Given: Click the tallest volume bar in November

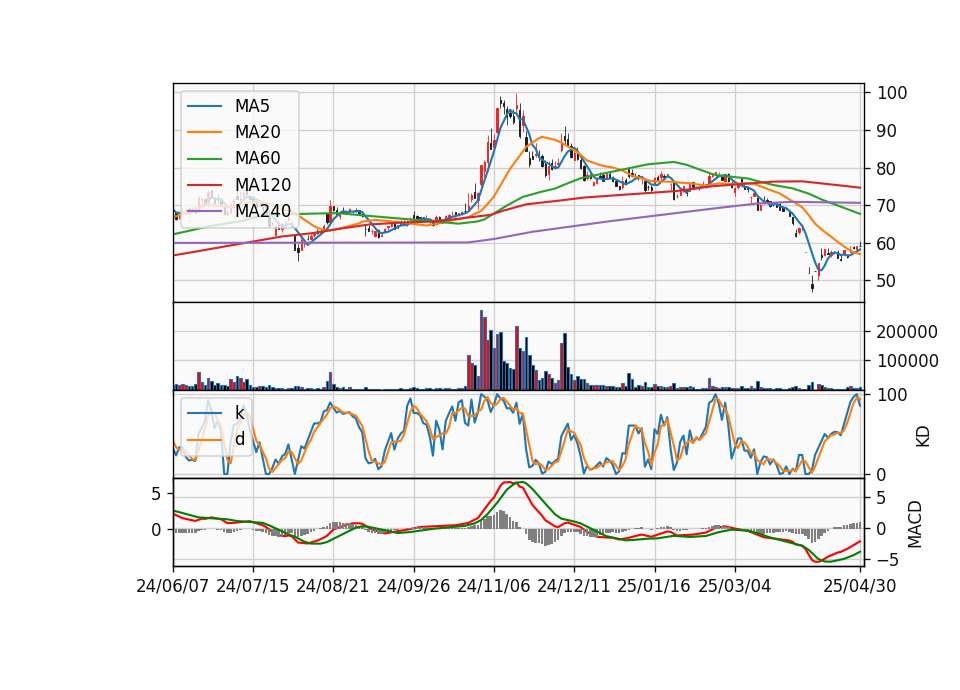Looking at the screenshot, I should [x=481, y=350].
